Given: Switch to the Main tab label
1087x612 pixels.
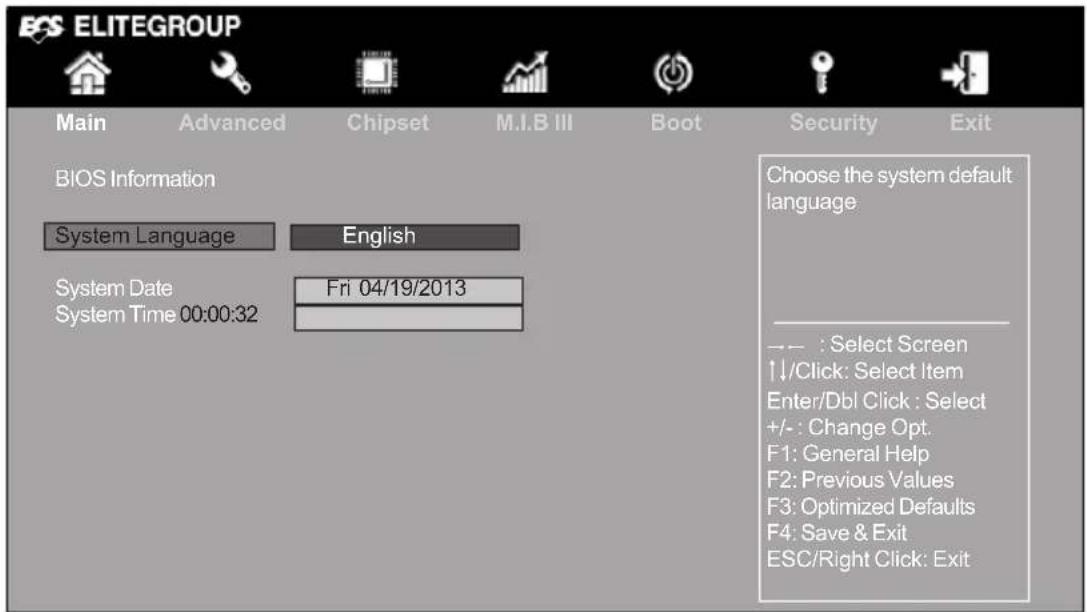Looking at the screenshot, I should coord(81,123).
